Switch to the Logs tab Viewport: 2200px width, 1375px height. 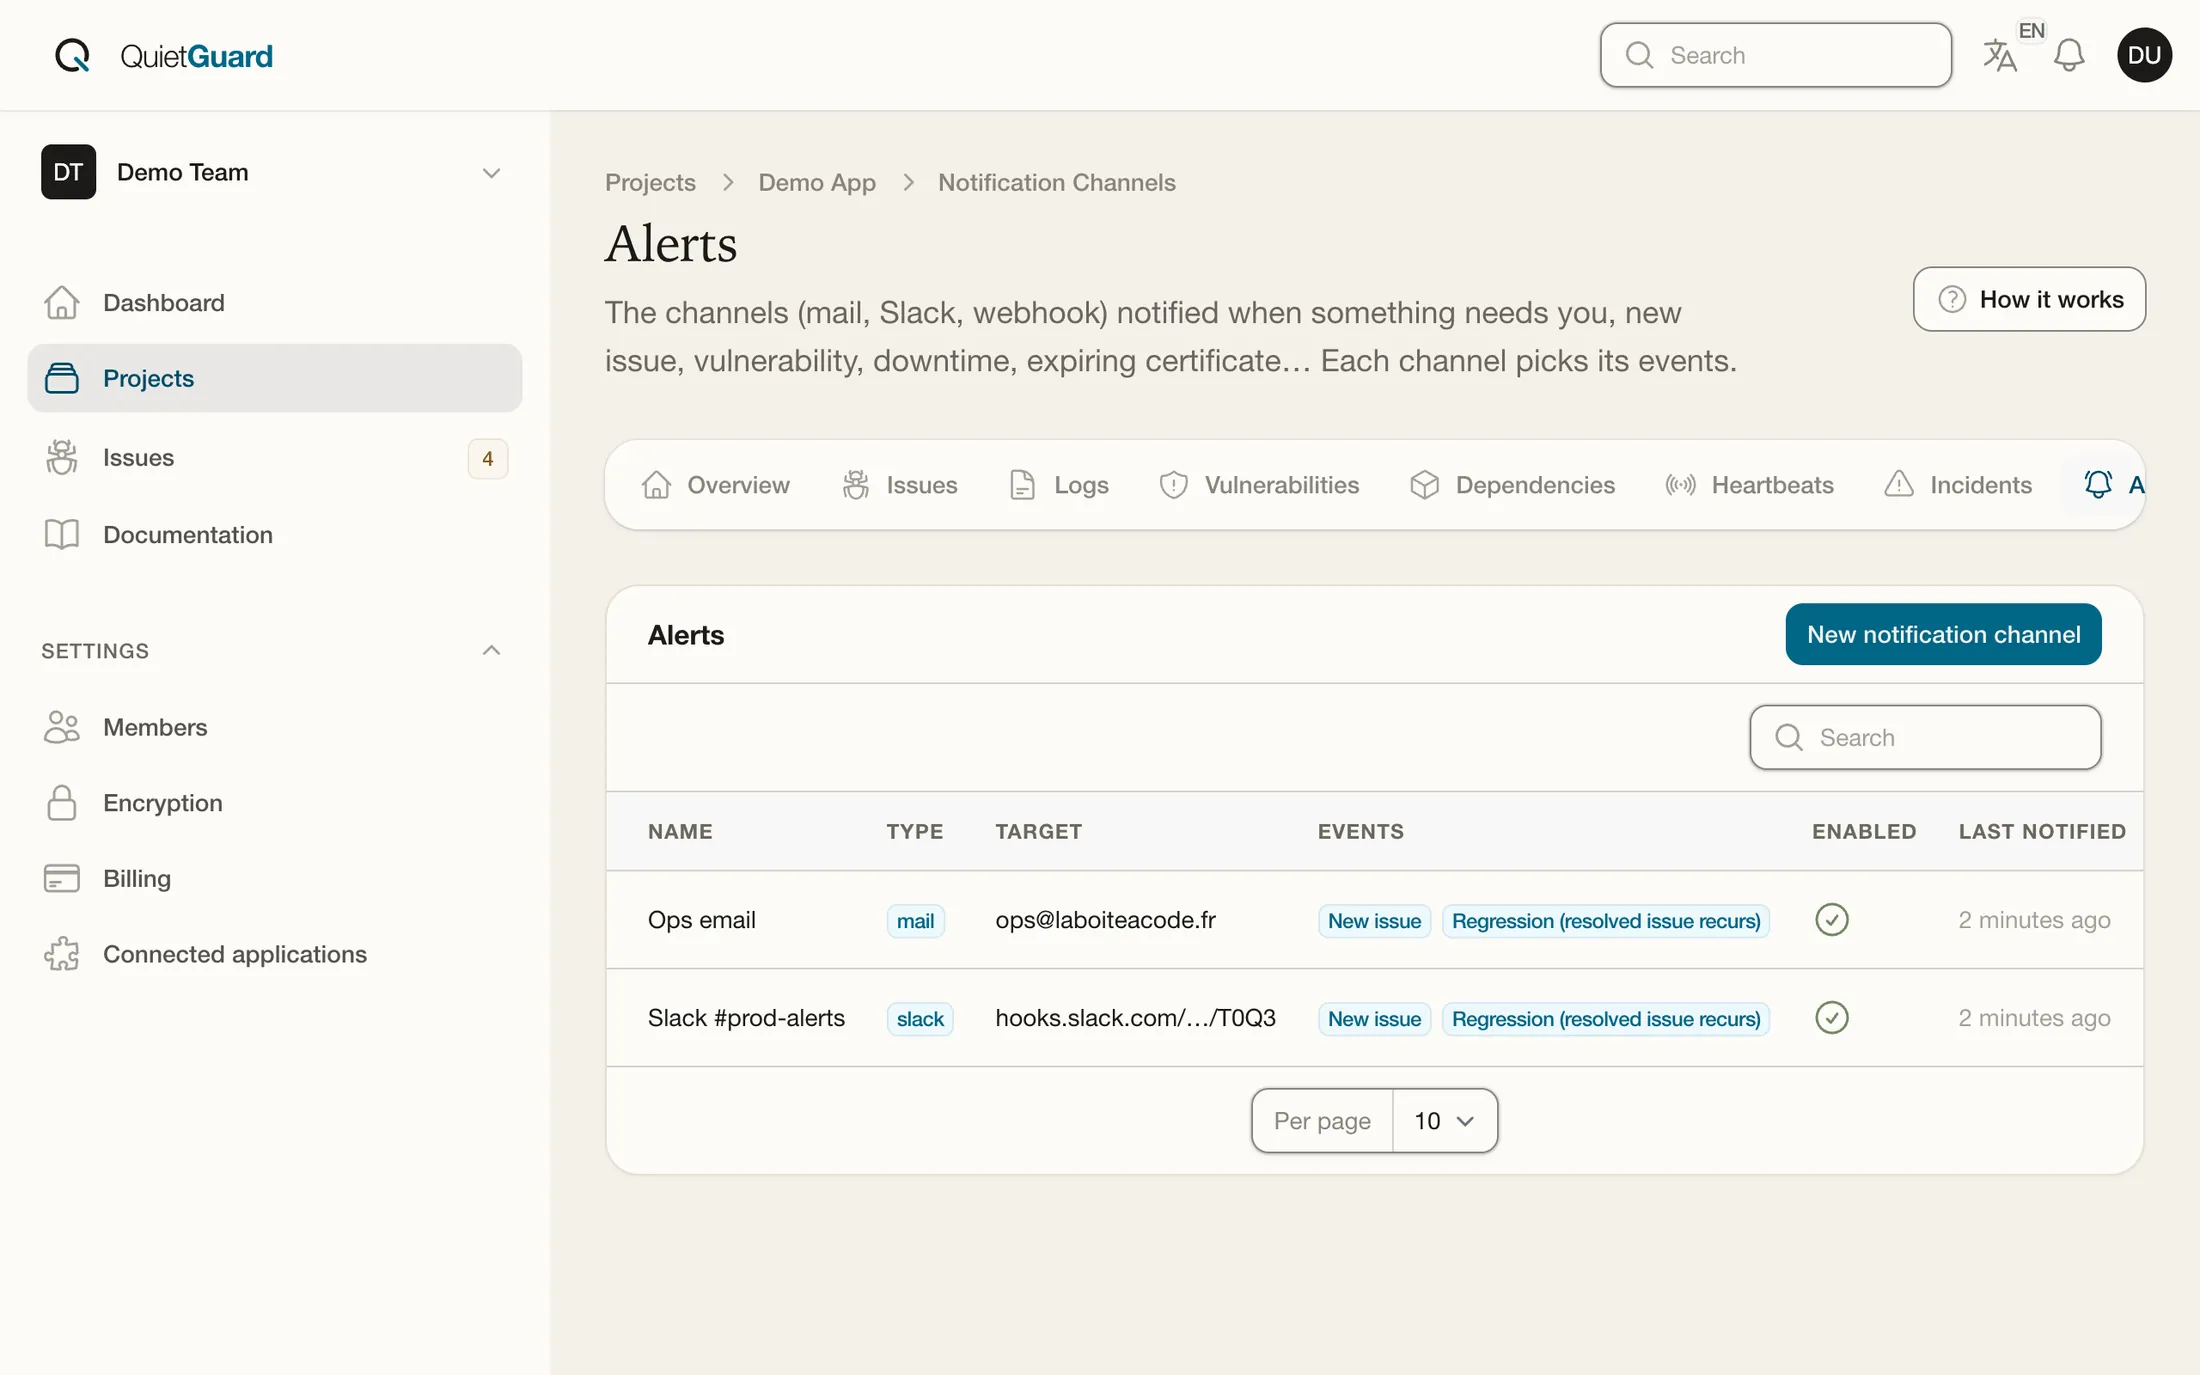click(1059, 485)
